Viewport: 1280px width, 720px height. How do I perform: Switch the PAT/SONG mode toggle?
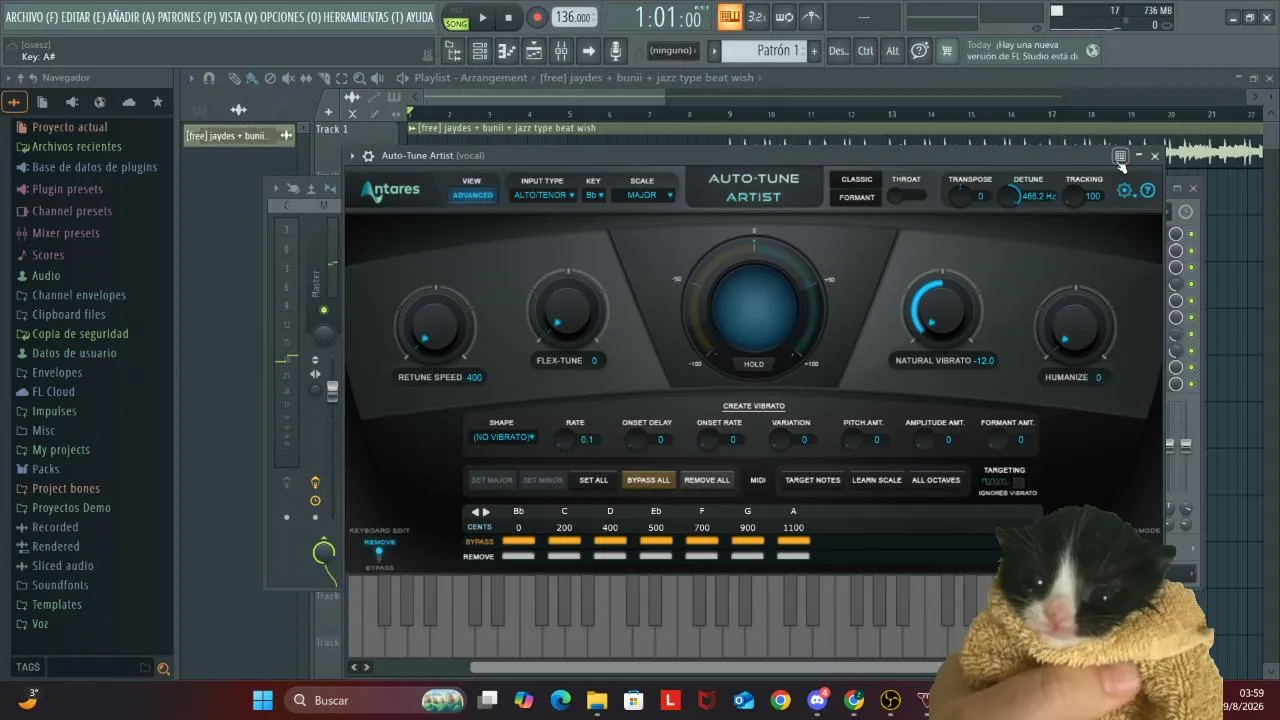(456, 17)
